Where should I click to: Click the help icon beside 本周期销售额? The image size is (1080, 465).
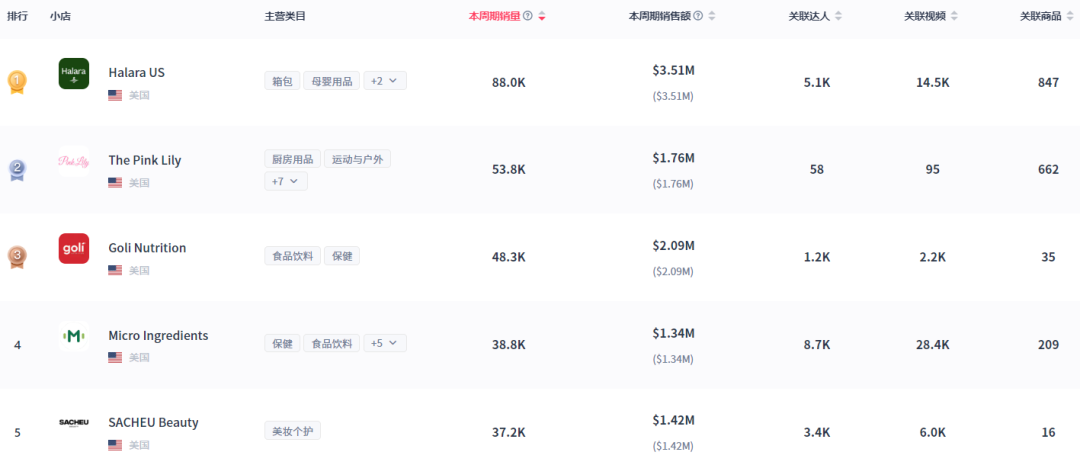pos(698,16)
